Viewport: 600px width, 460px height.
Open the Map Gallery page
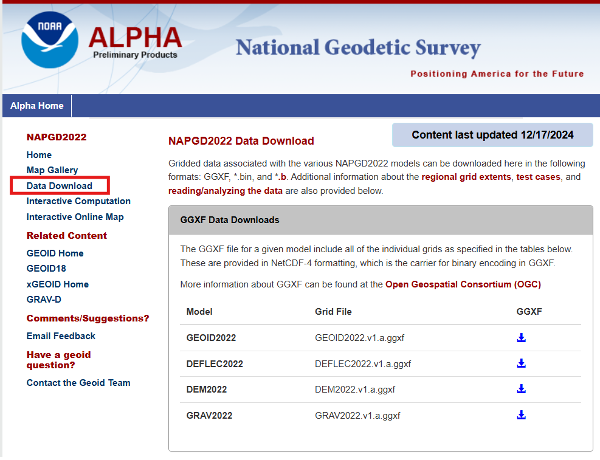coord(52,170)
